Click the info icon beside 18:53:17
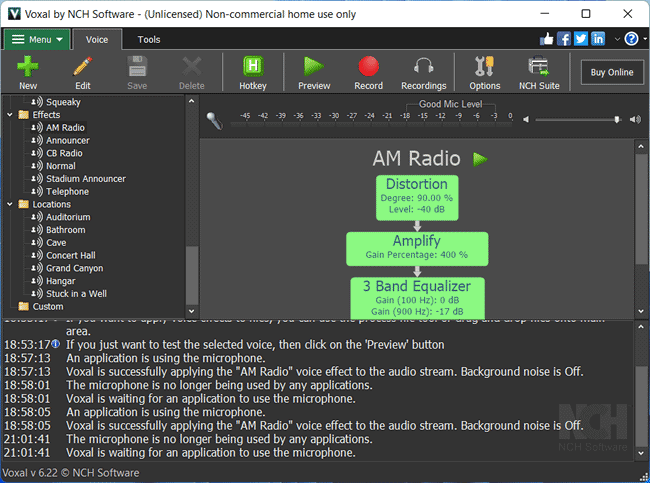Viewport: 650px width, 483px height. coord(56,344)
